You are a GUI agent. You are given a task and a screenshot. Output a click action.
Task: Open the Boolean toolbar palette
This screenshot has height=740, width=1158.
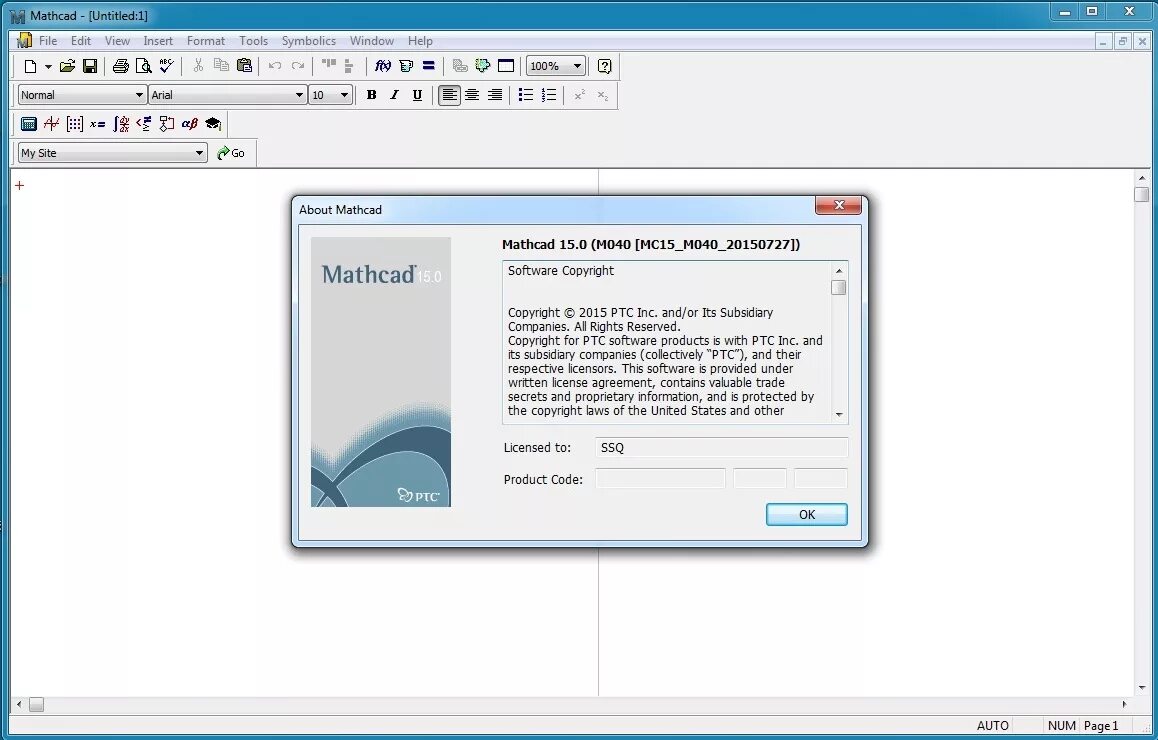pyautogui.click(x=144, y=124)
